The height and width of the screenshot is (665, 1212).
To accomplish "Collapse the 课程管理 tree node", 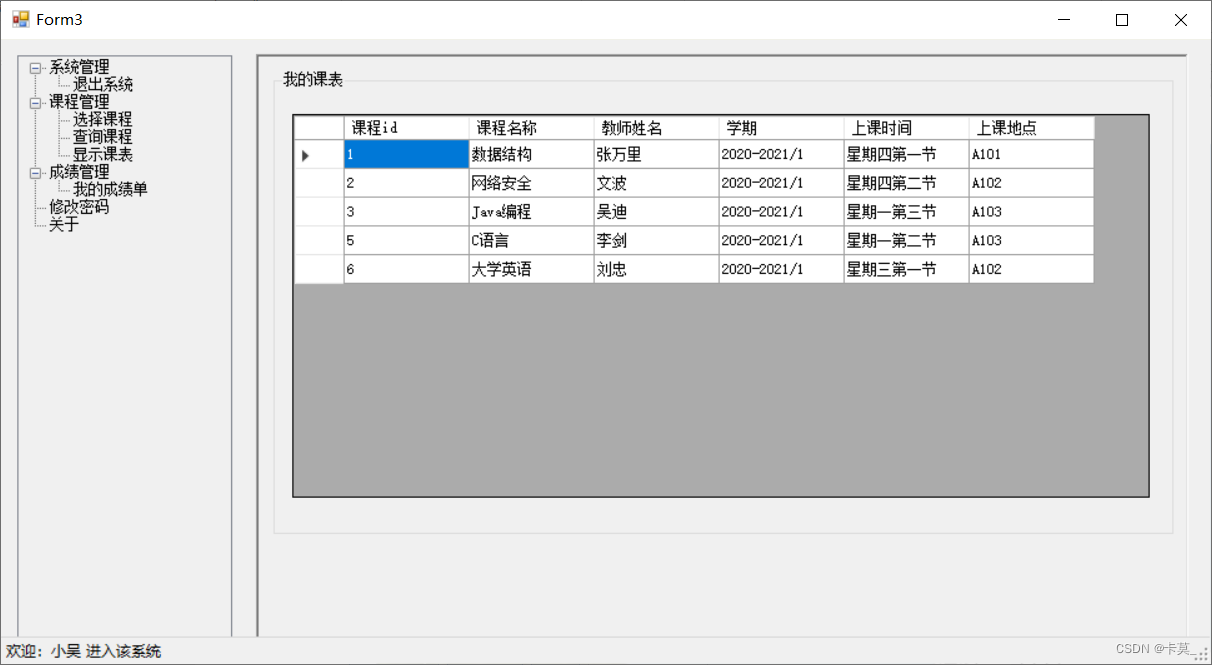I will pyautogui.click(x=38, y=101).
